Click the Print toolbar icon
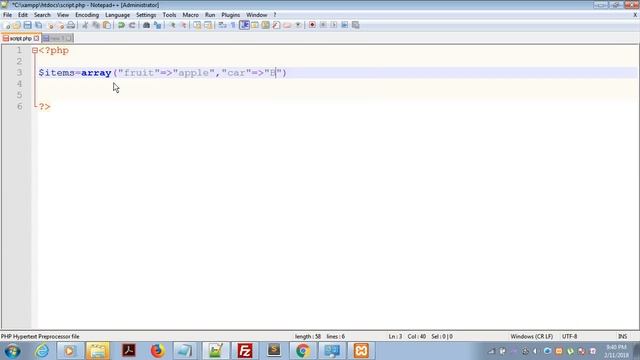This screenshot has width=640, height=360. [71, 25]
